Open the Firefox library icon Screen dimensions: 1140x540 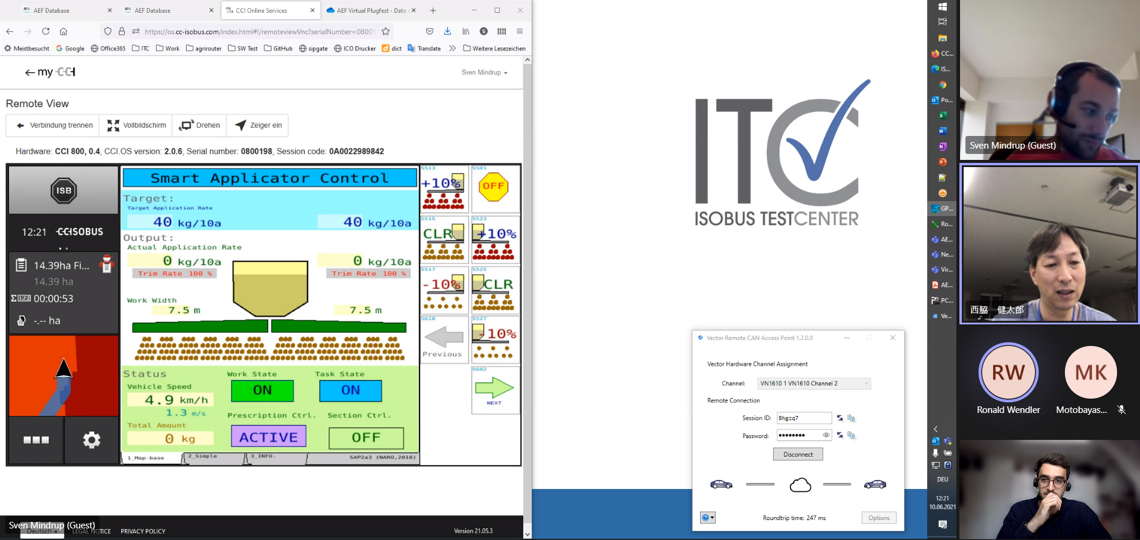point(465,31)
